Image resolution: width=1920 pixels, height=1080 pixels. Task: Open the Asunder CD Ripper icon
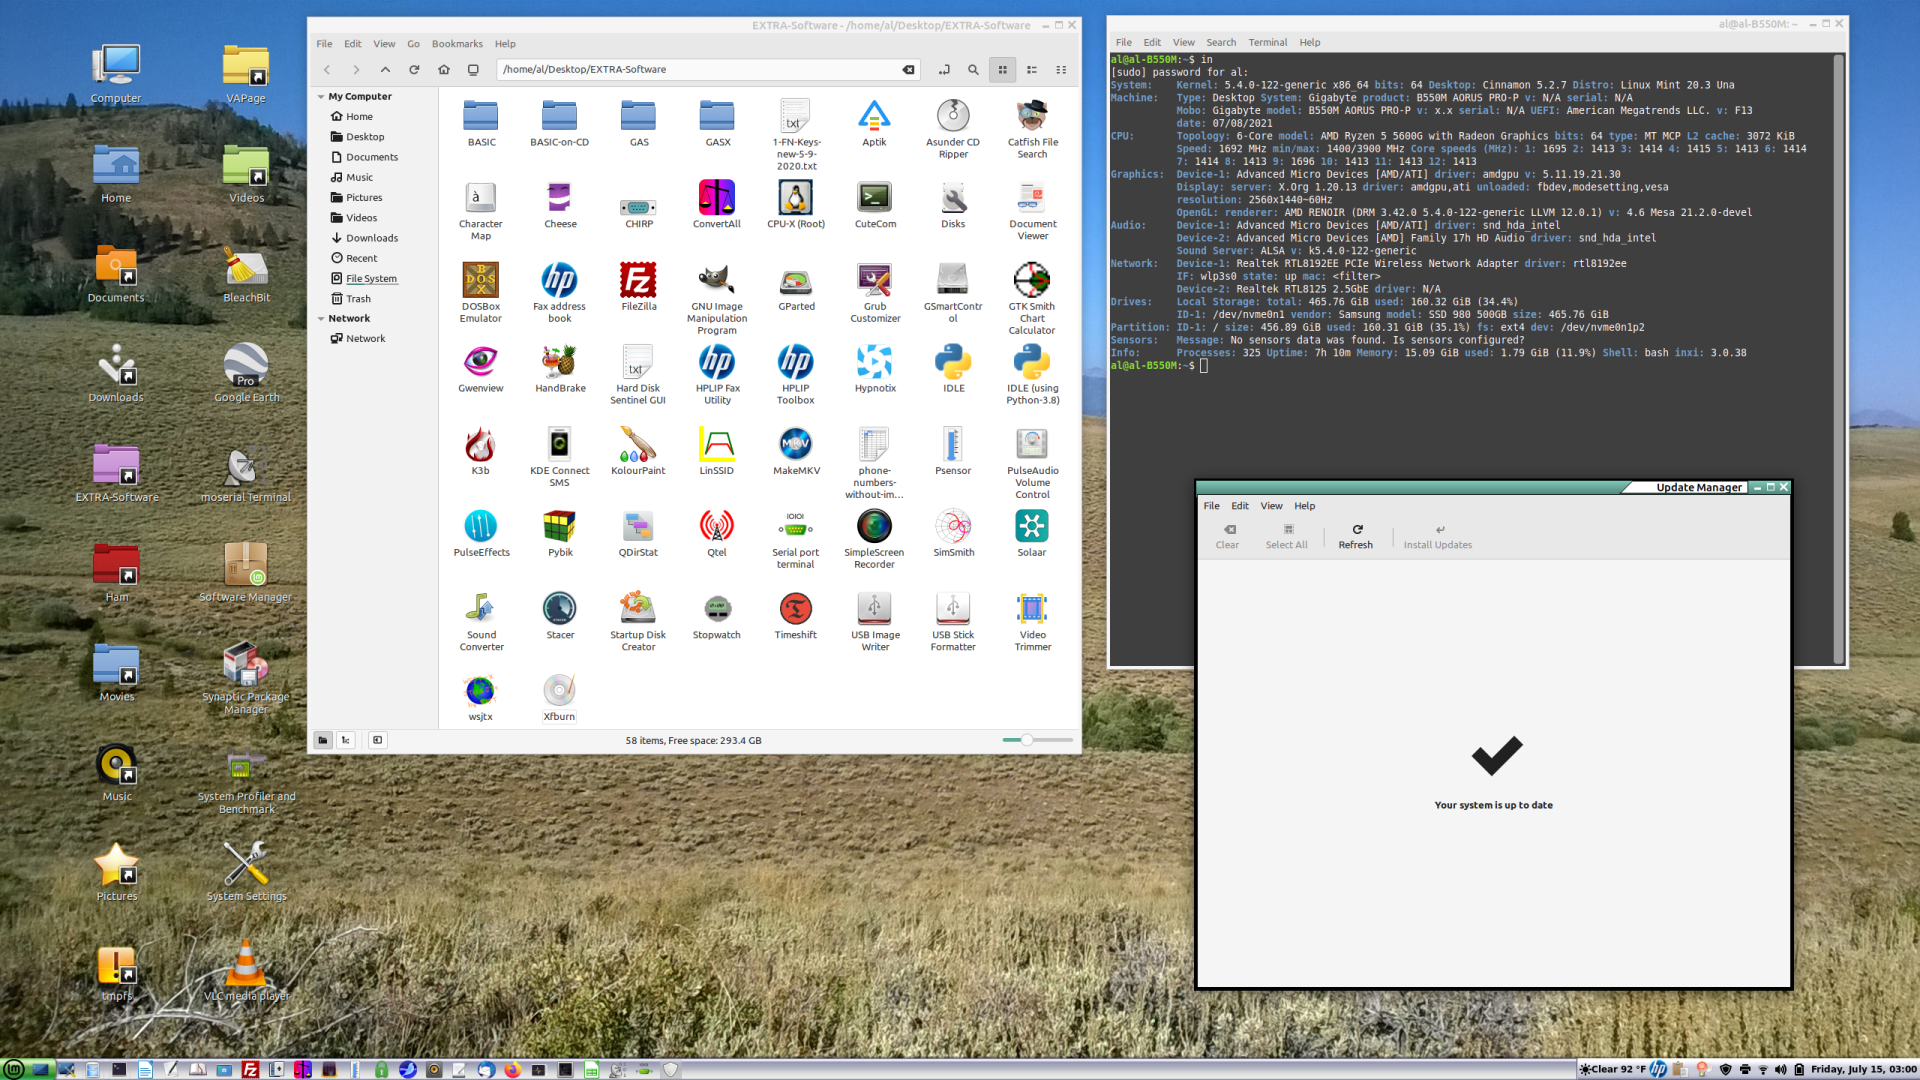[953, 117]
